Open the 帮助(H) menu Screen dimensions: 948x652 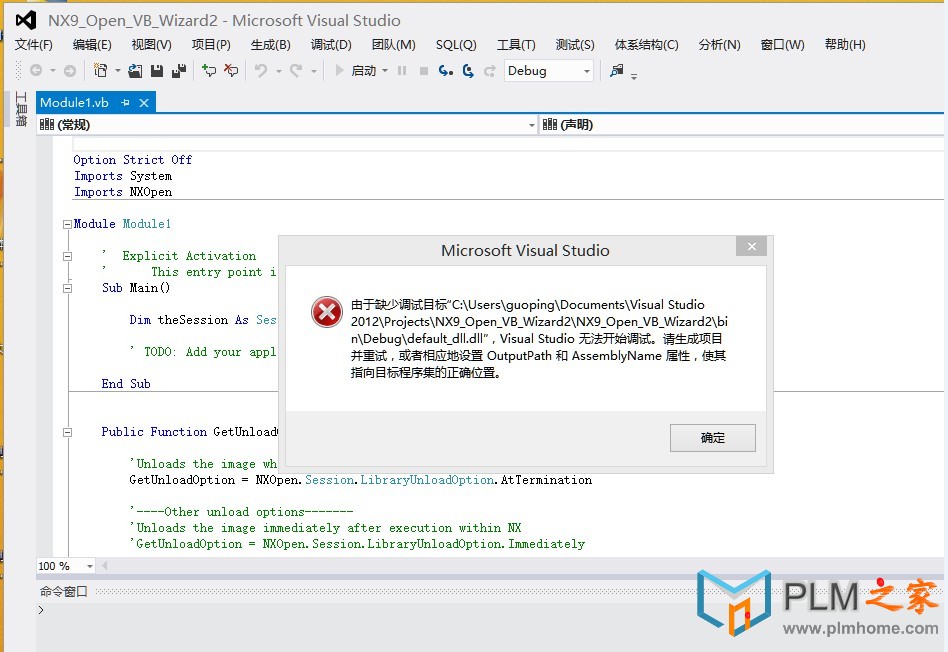point(845,45)
